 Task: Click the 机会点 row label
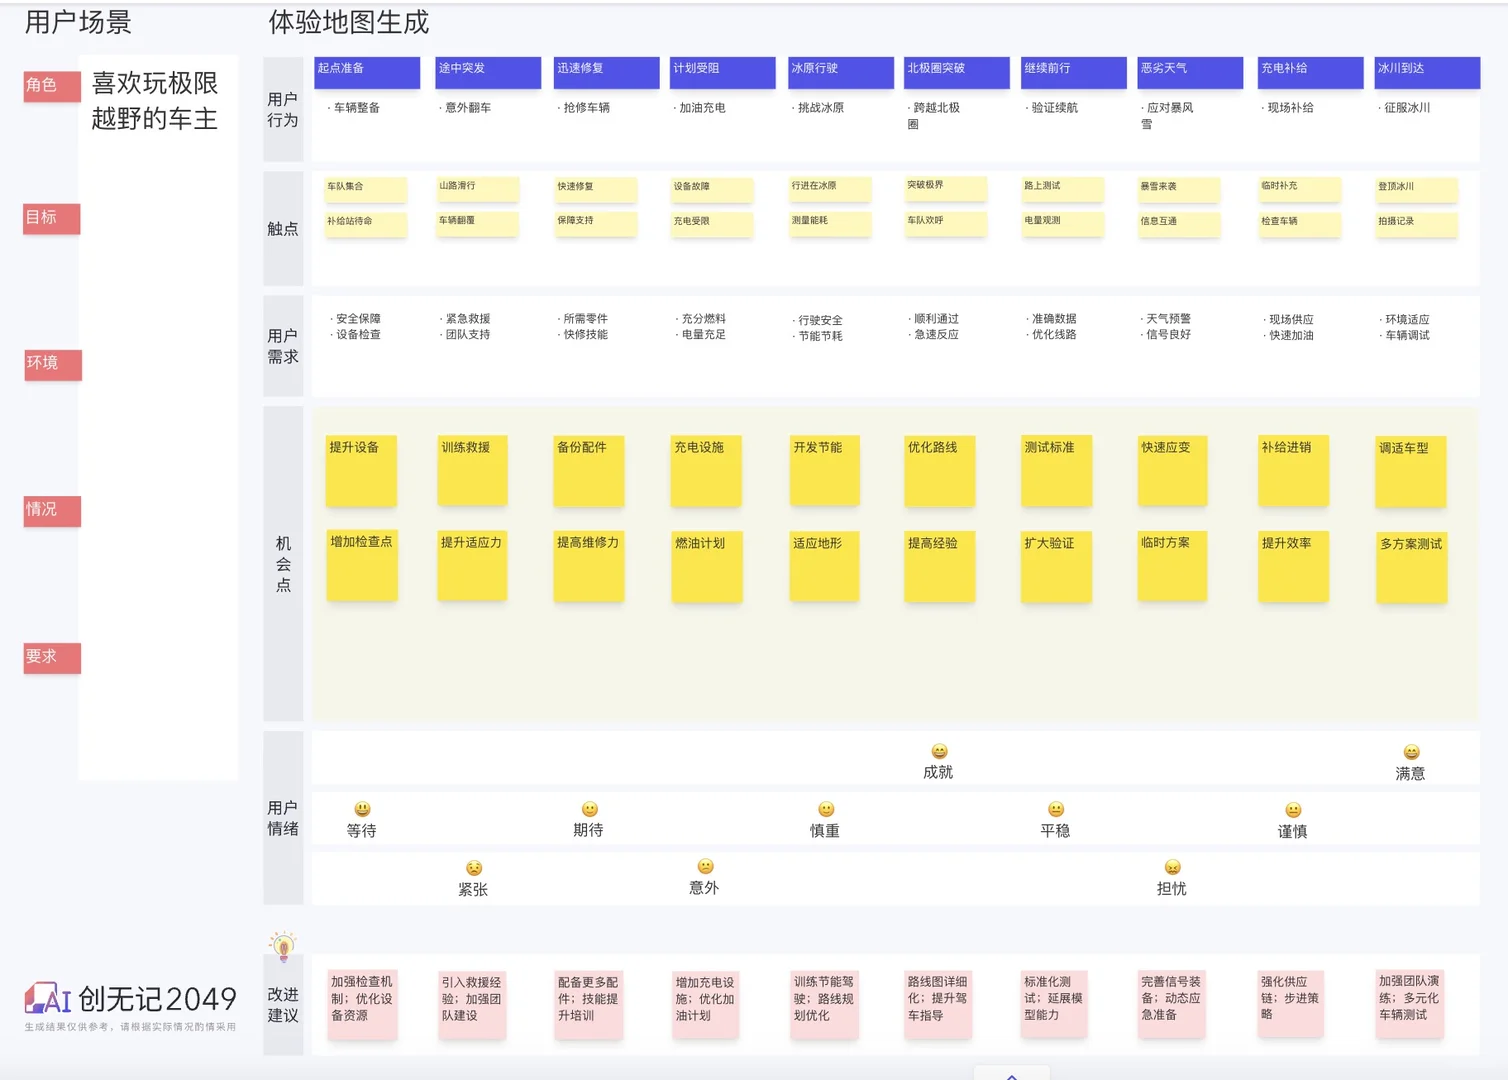coord(283,564)
